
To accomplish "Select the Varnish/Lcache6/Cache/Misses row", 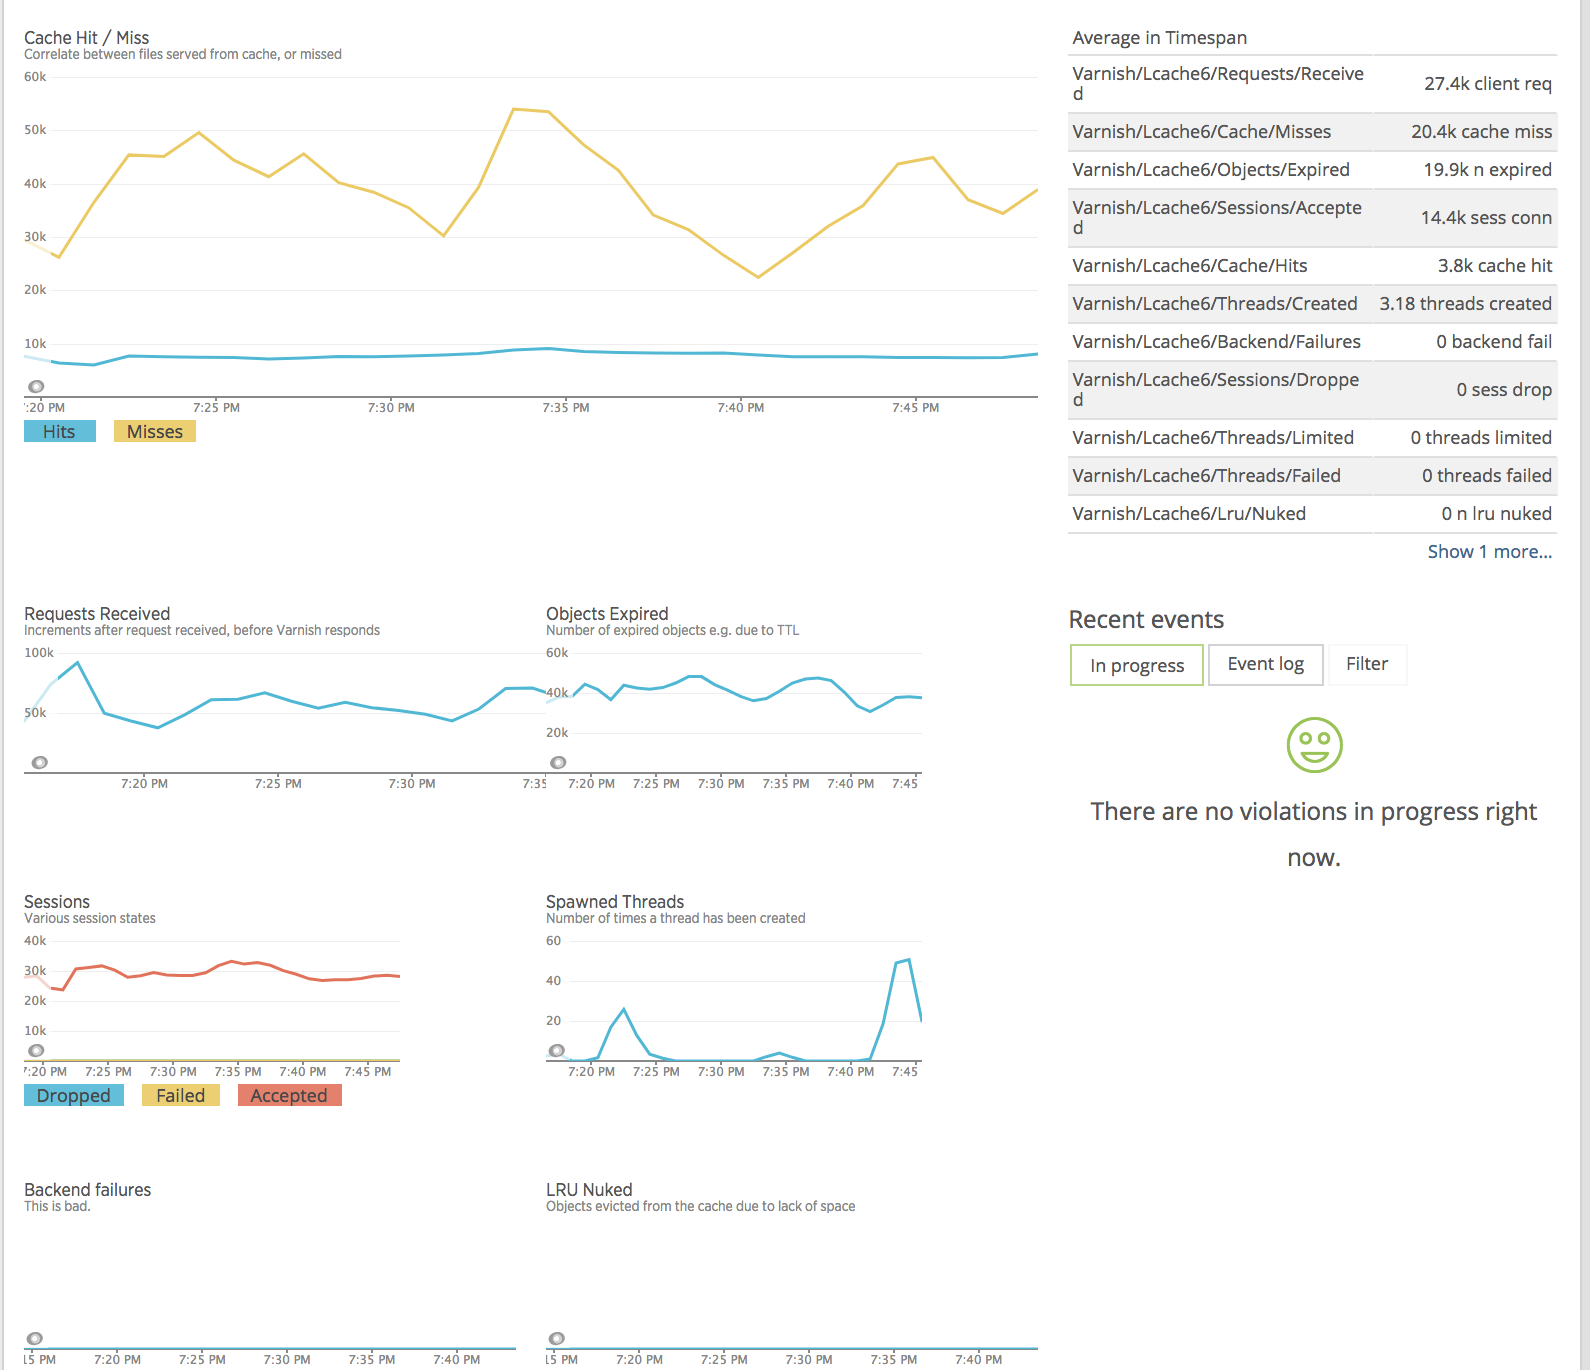I will coord(1312,132).
